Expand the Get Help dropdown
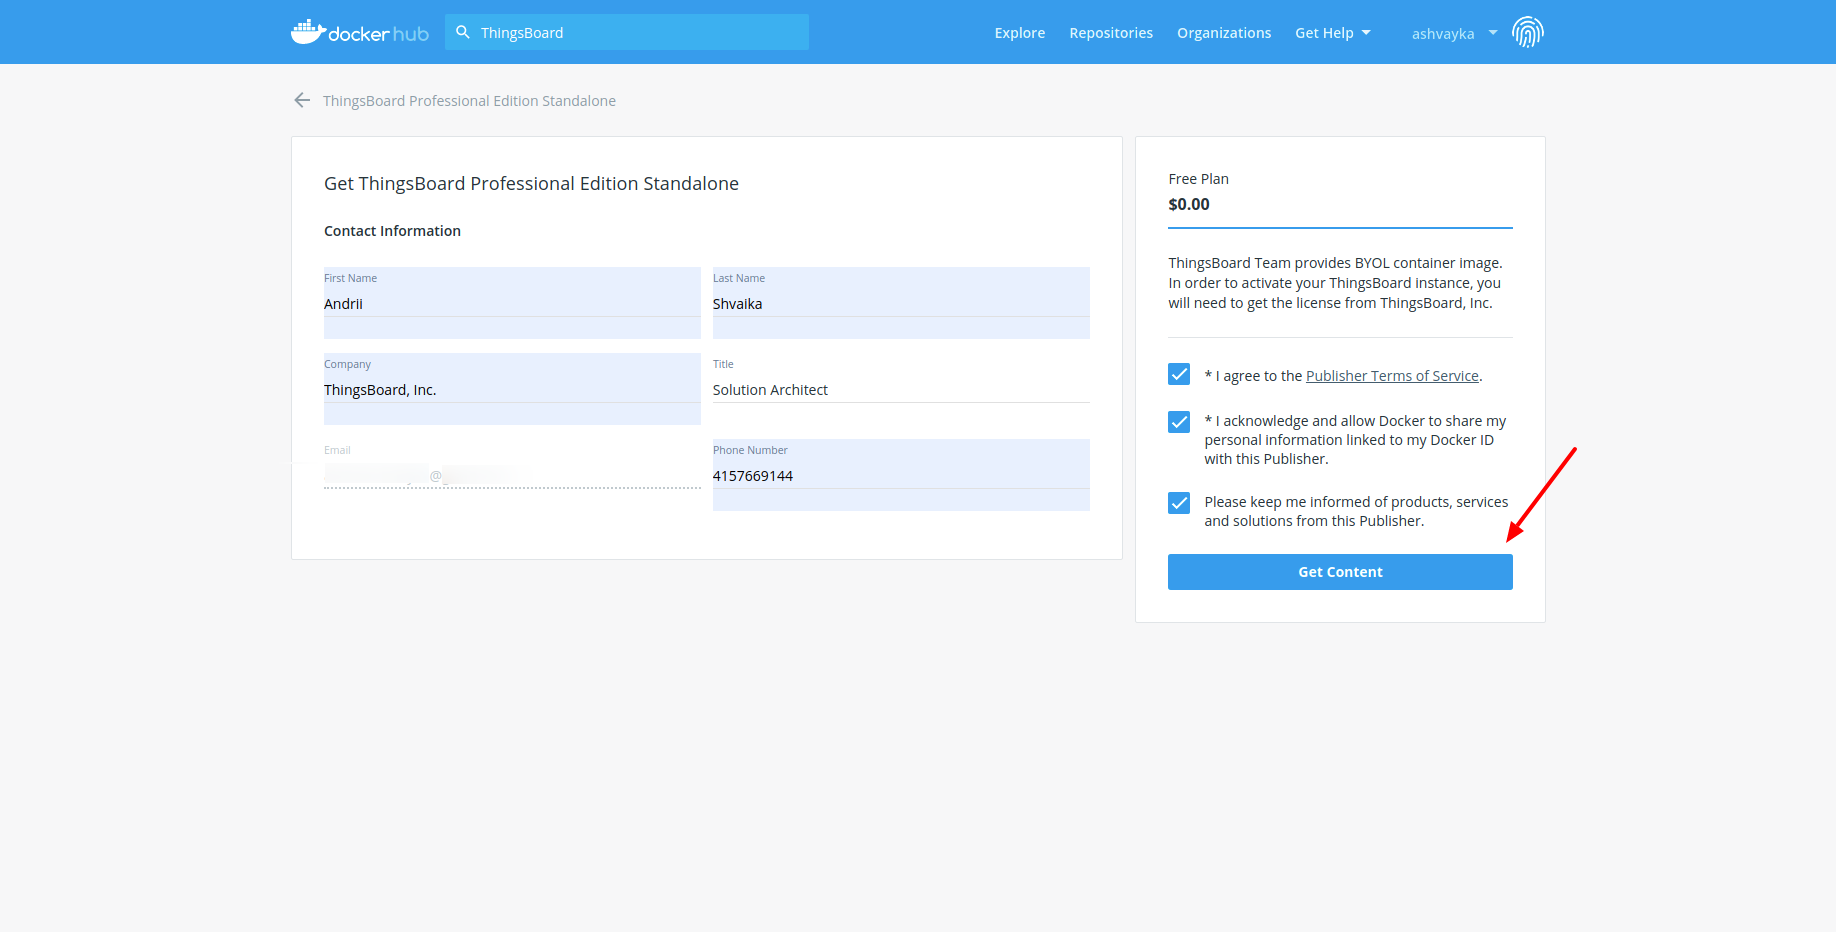This screenshot has width=1836, height=932. click(x=1332, y=33)
